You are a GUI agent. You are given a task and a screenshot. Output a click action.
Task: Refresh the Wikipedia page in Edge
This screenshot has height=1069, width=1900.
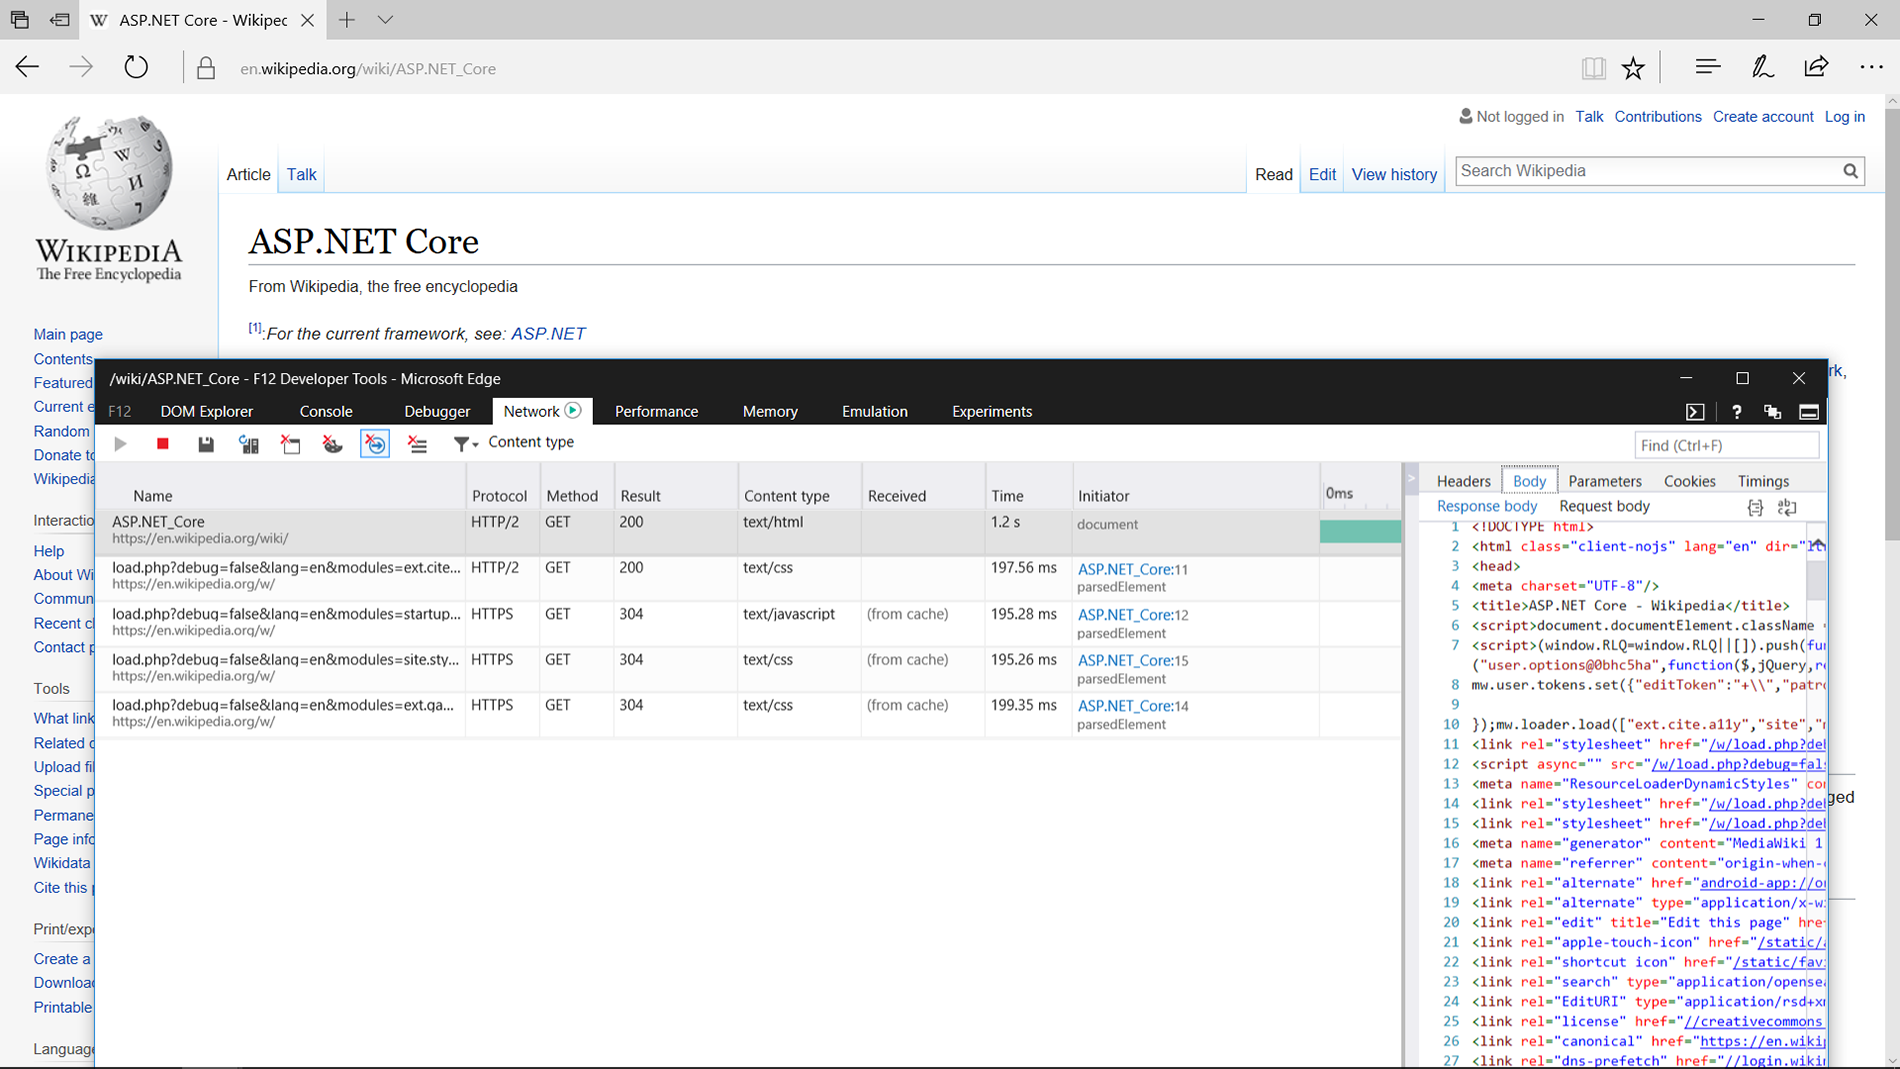click(x=136, y=68)
